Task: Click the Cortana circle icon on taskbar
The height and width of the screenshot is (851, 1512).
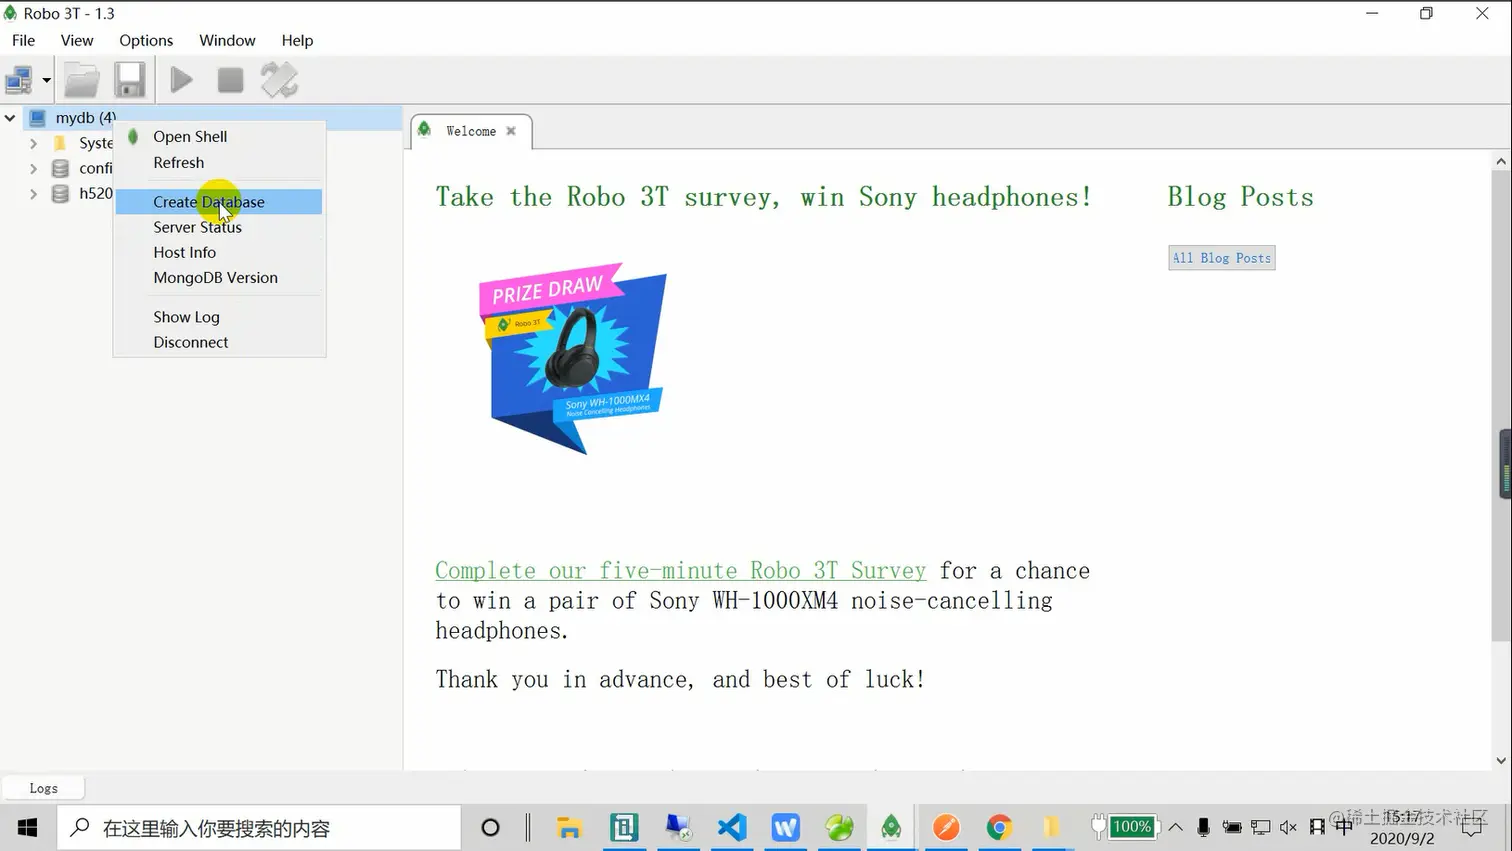Action: (x=490, y=828)
